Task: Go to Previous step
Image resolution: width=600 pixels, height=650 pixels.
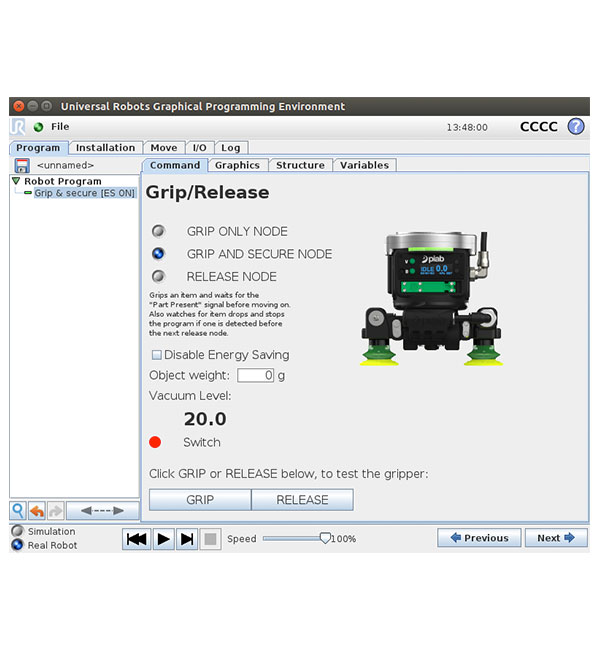Action: 479,538
